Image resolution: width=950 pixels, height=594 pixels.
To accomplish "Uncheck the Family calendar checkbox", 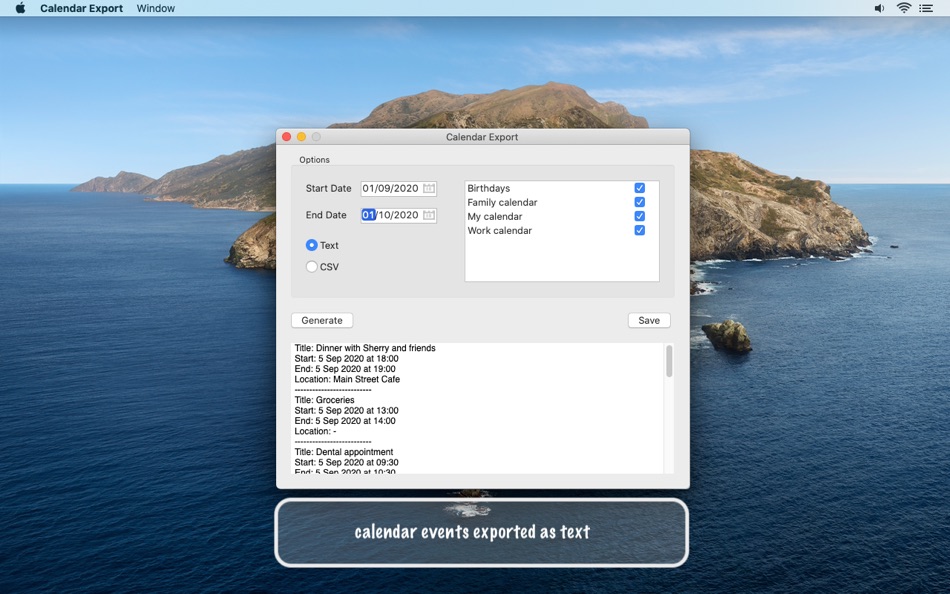I will 639,202.
